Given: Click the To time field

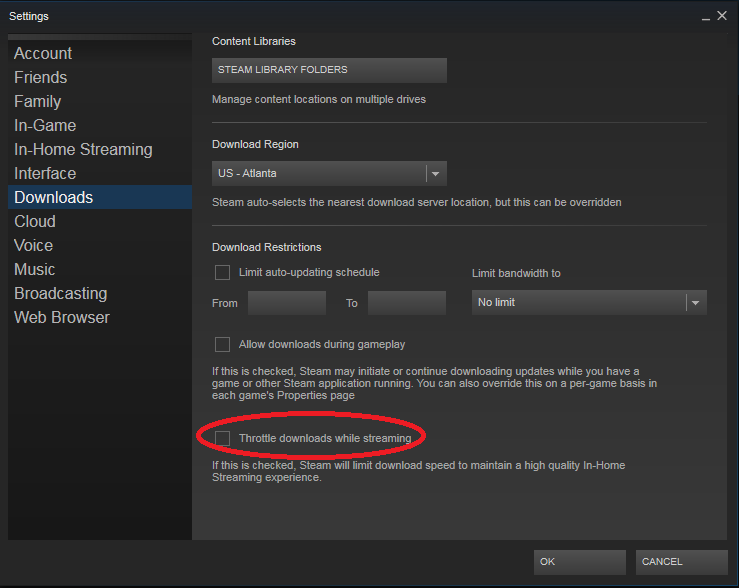Looking at the screenshot, I should point(407,302).
